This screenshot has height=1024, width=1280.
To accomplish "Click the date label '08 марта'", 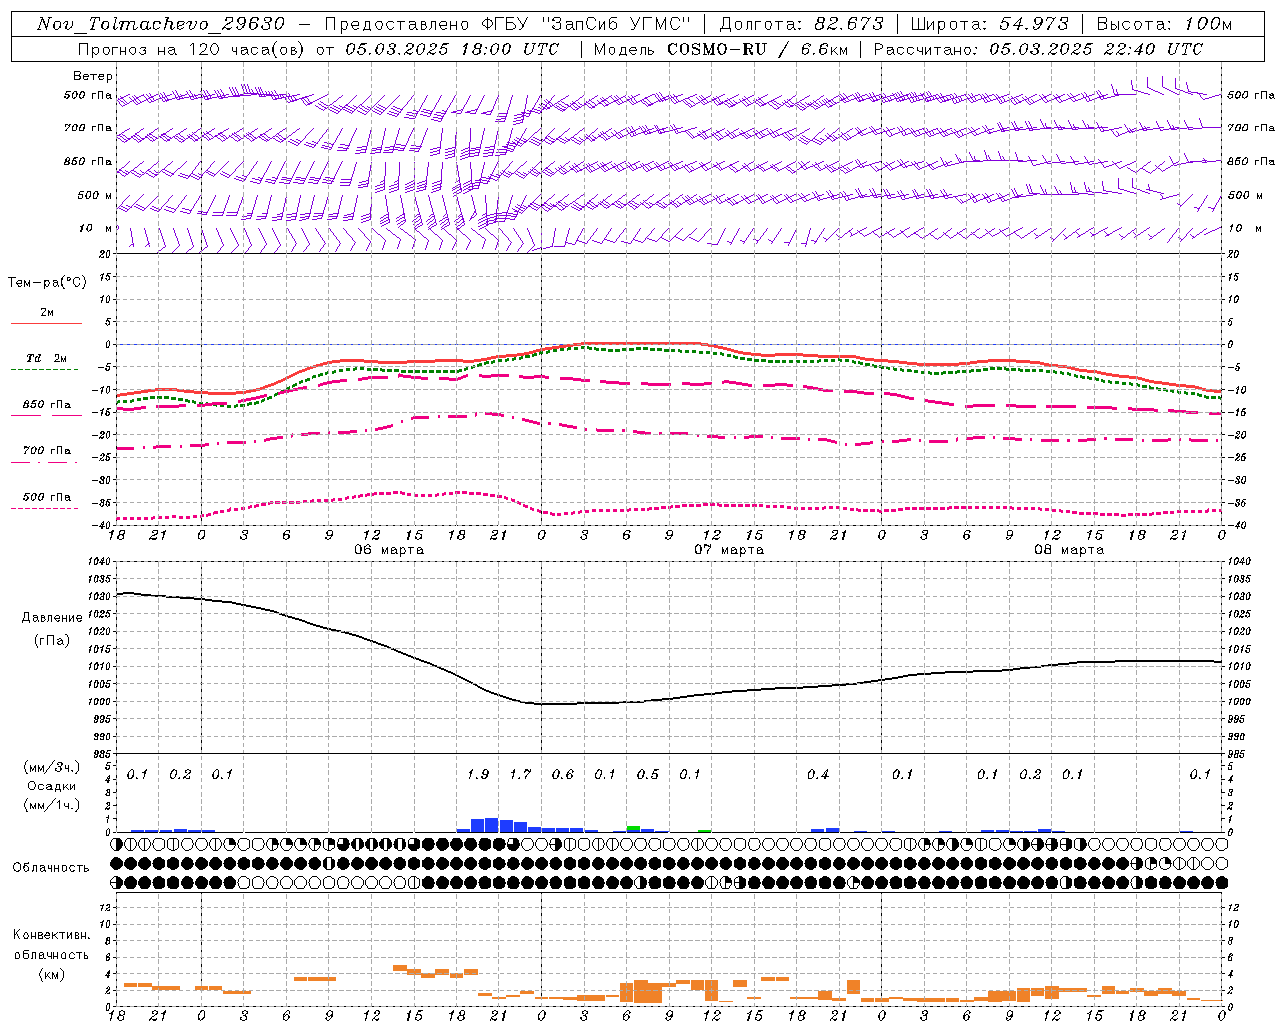I will pyautogui.click(x=1069, y=550).
